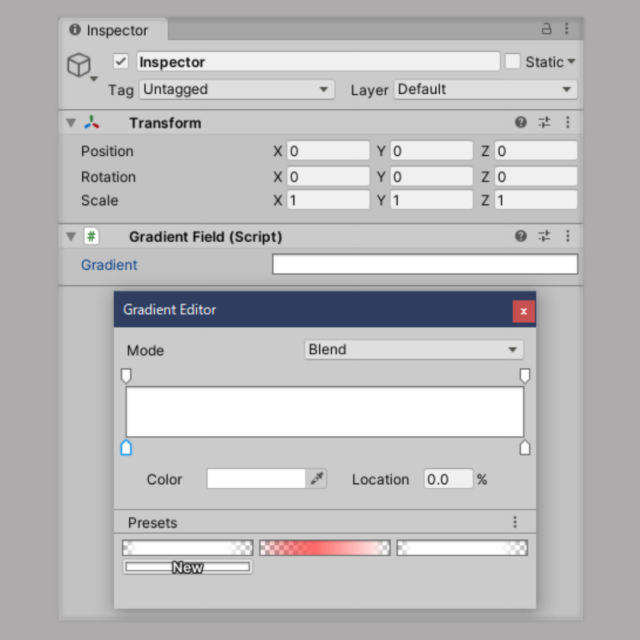Click the Inspector lock icon
The image size is (640, 640).
pyautogui.click(x=546, y=29)
